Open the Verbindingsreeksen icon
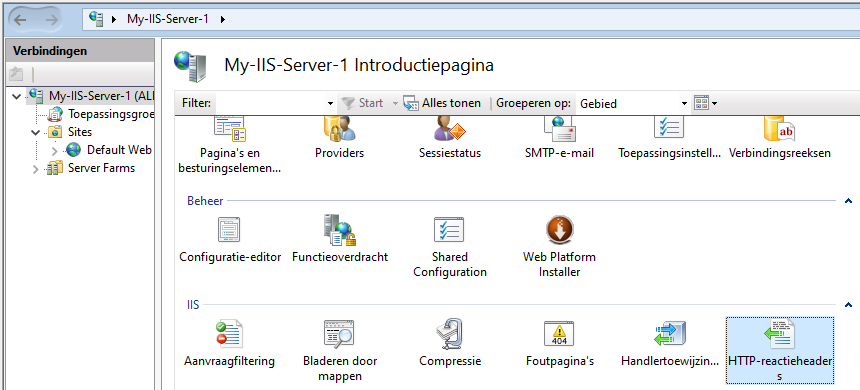Image resolution: width=860 pixels, height=390 pixels. pyautogui.click(x=779, y=129)
